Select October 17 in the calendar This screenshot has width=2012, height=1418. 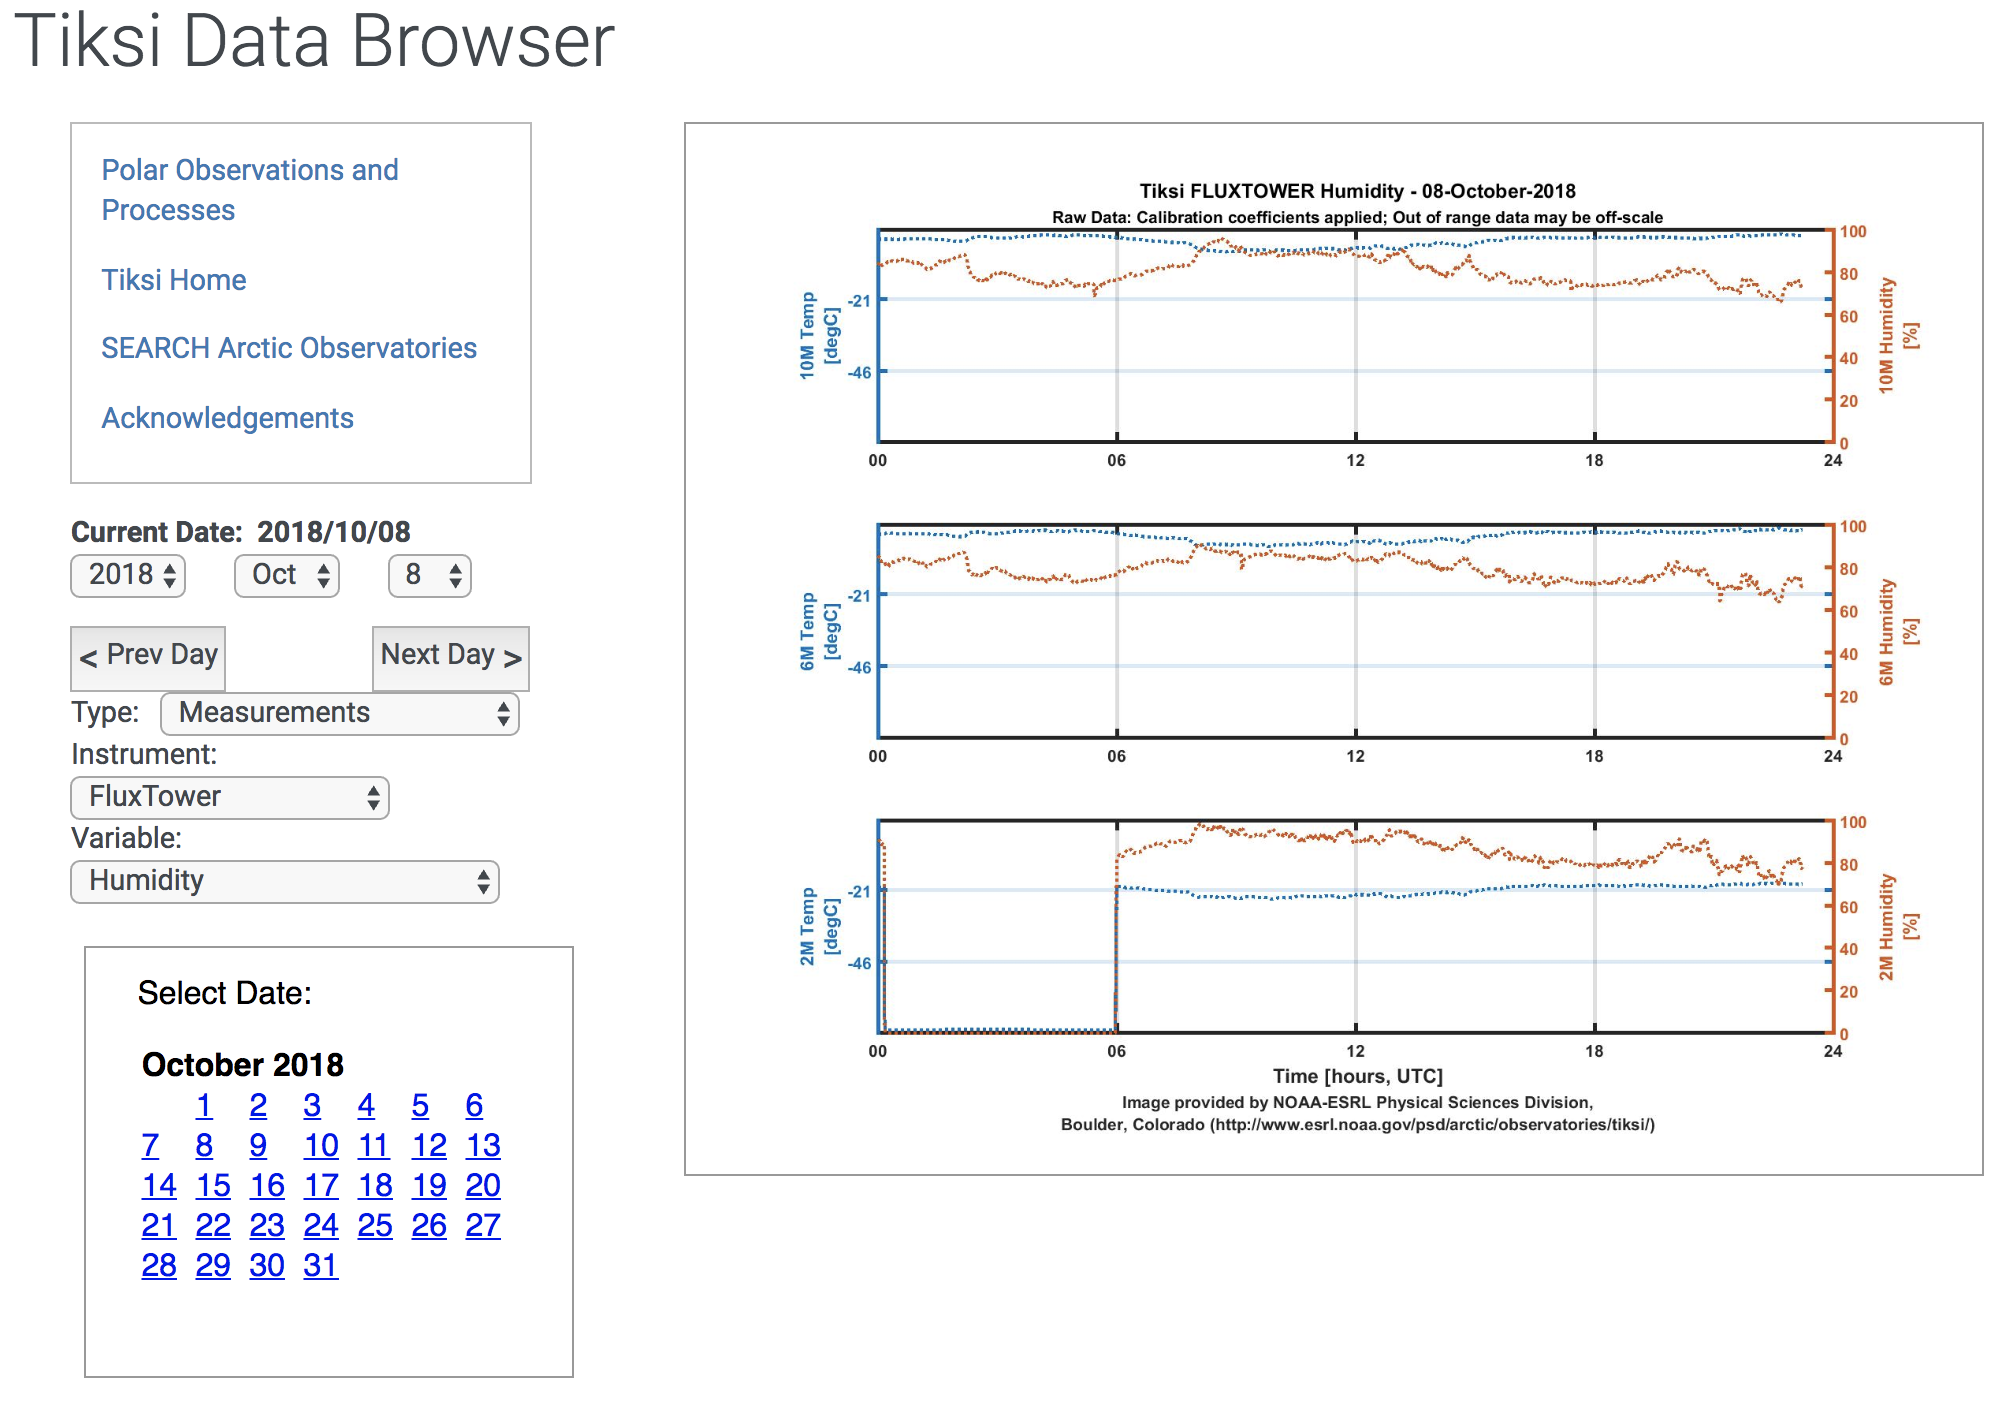point(321,1186)
